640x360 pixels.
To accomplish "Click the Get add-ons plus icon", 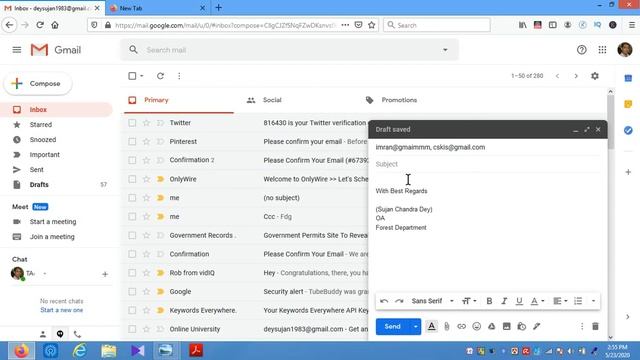I will (628, 172).
